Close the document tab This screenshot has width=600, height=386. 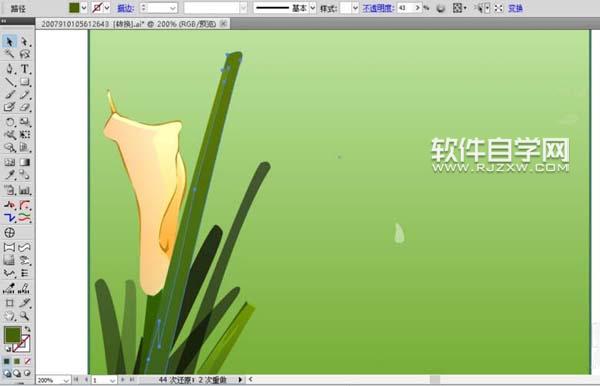(x=223, y=24)
